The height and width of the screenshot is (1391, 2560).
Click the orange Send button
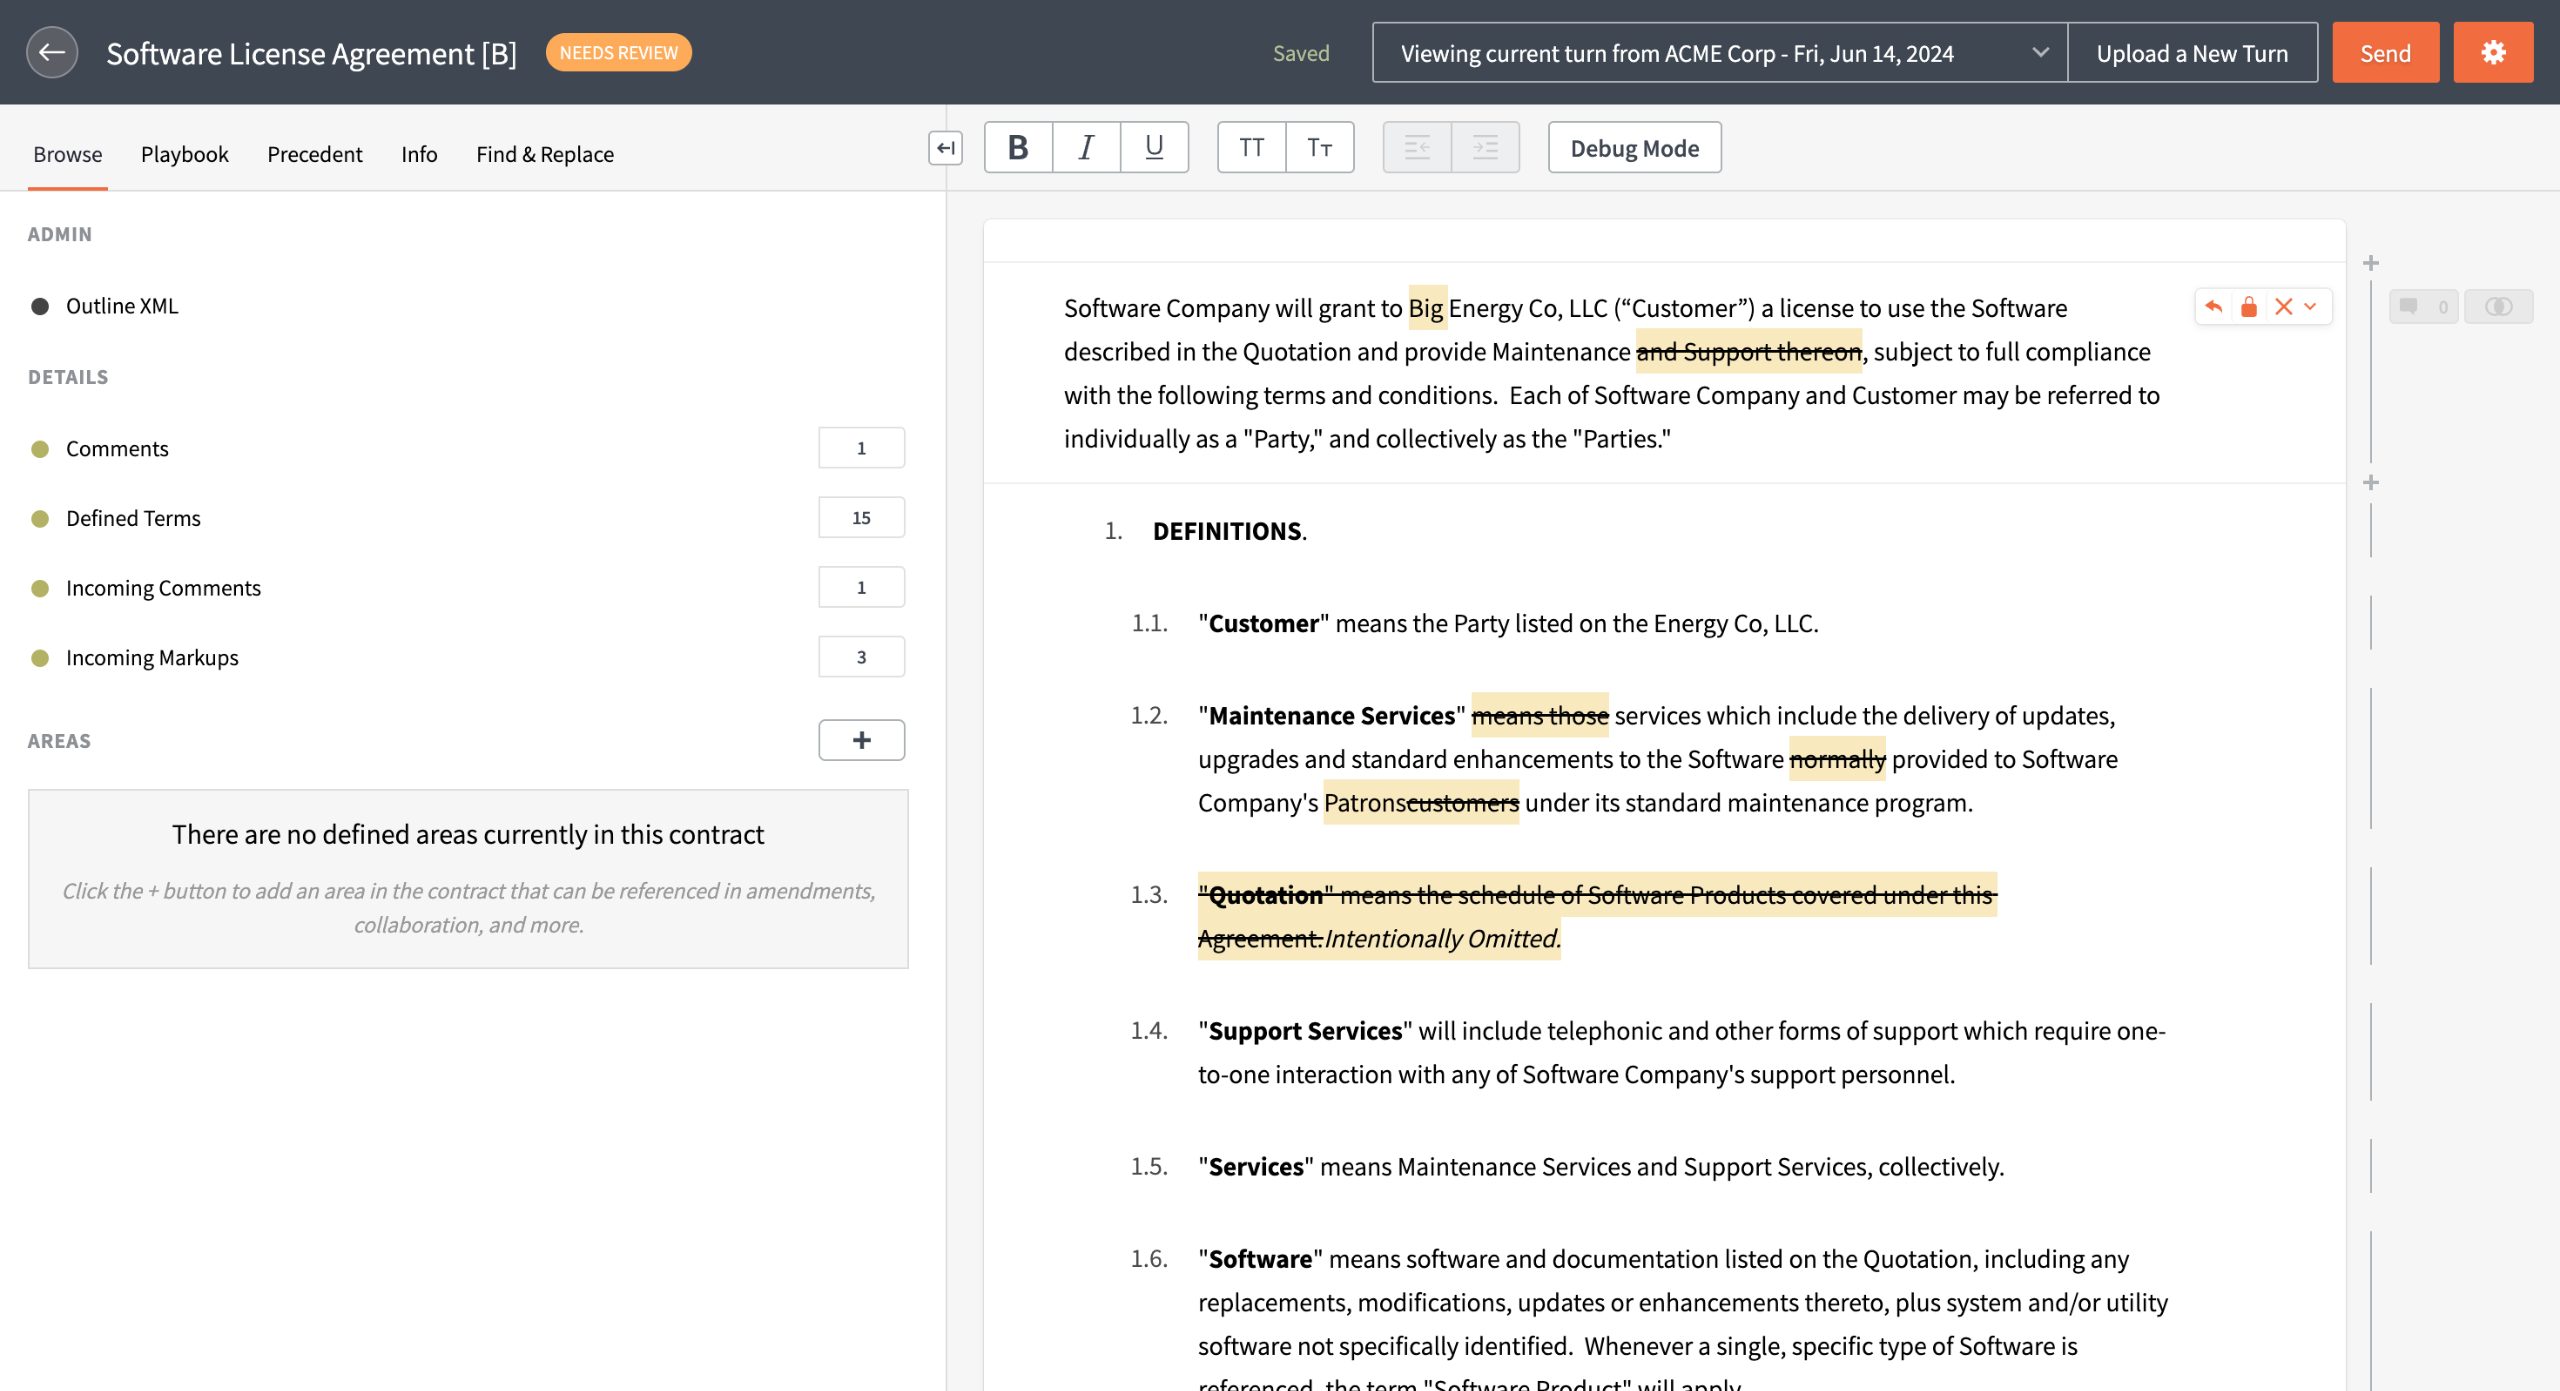[2385, 53]
